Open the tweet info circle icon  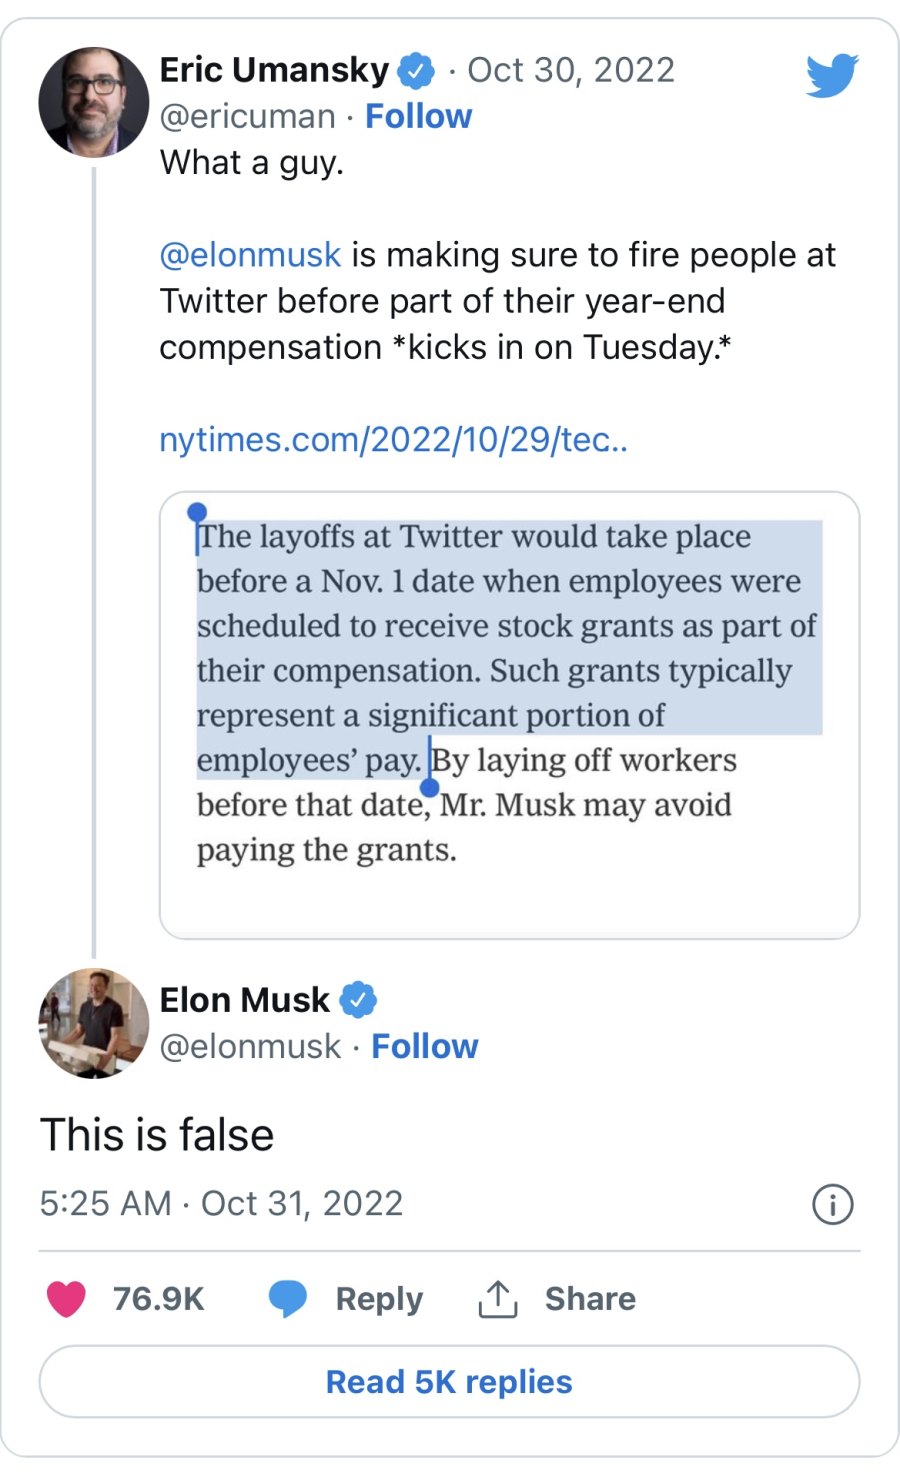click(833, 1204)
